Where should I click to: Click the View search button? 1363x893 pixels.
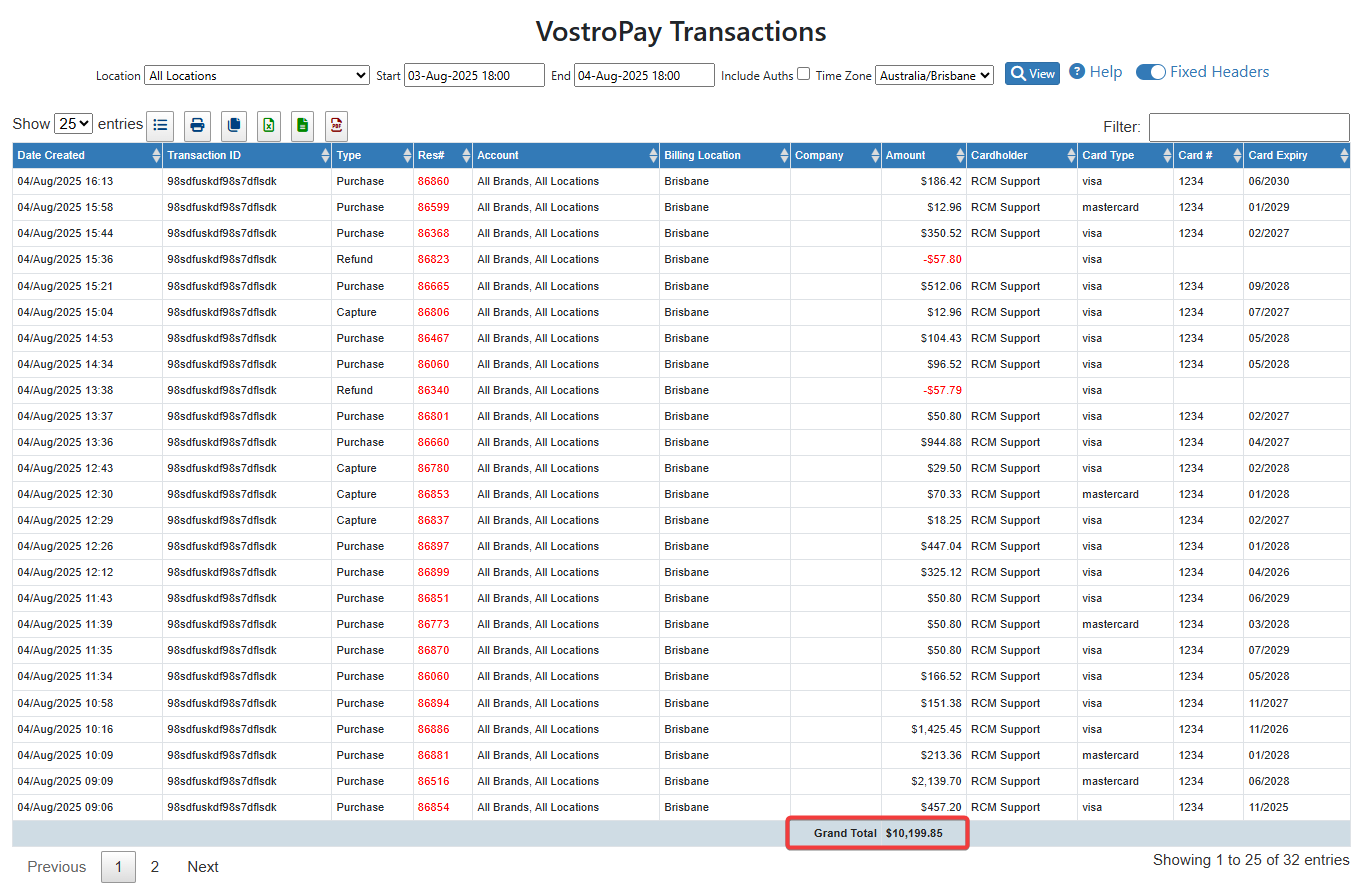coord(1032,73)
